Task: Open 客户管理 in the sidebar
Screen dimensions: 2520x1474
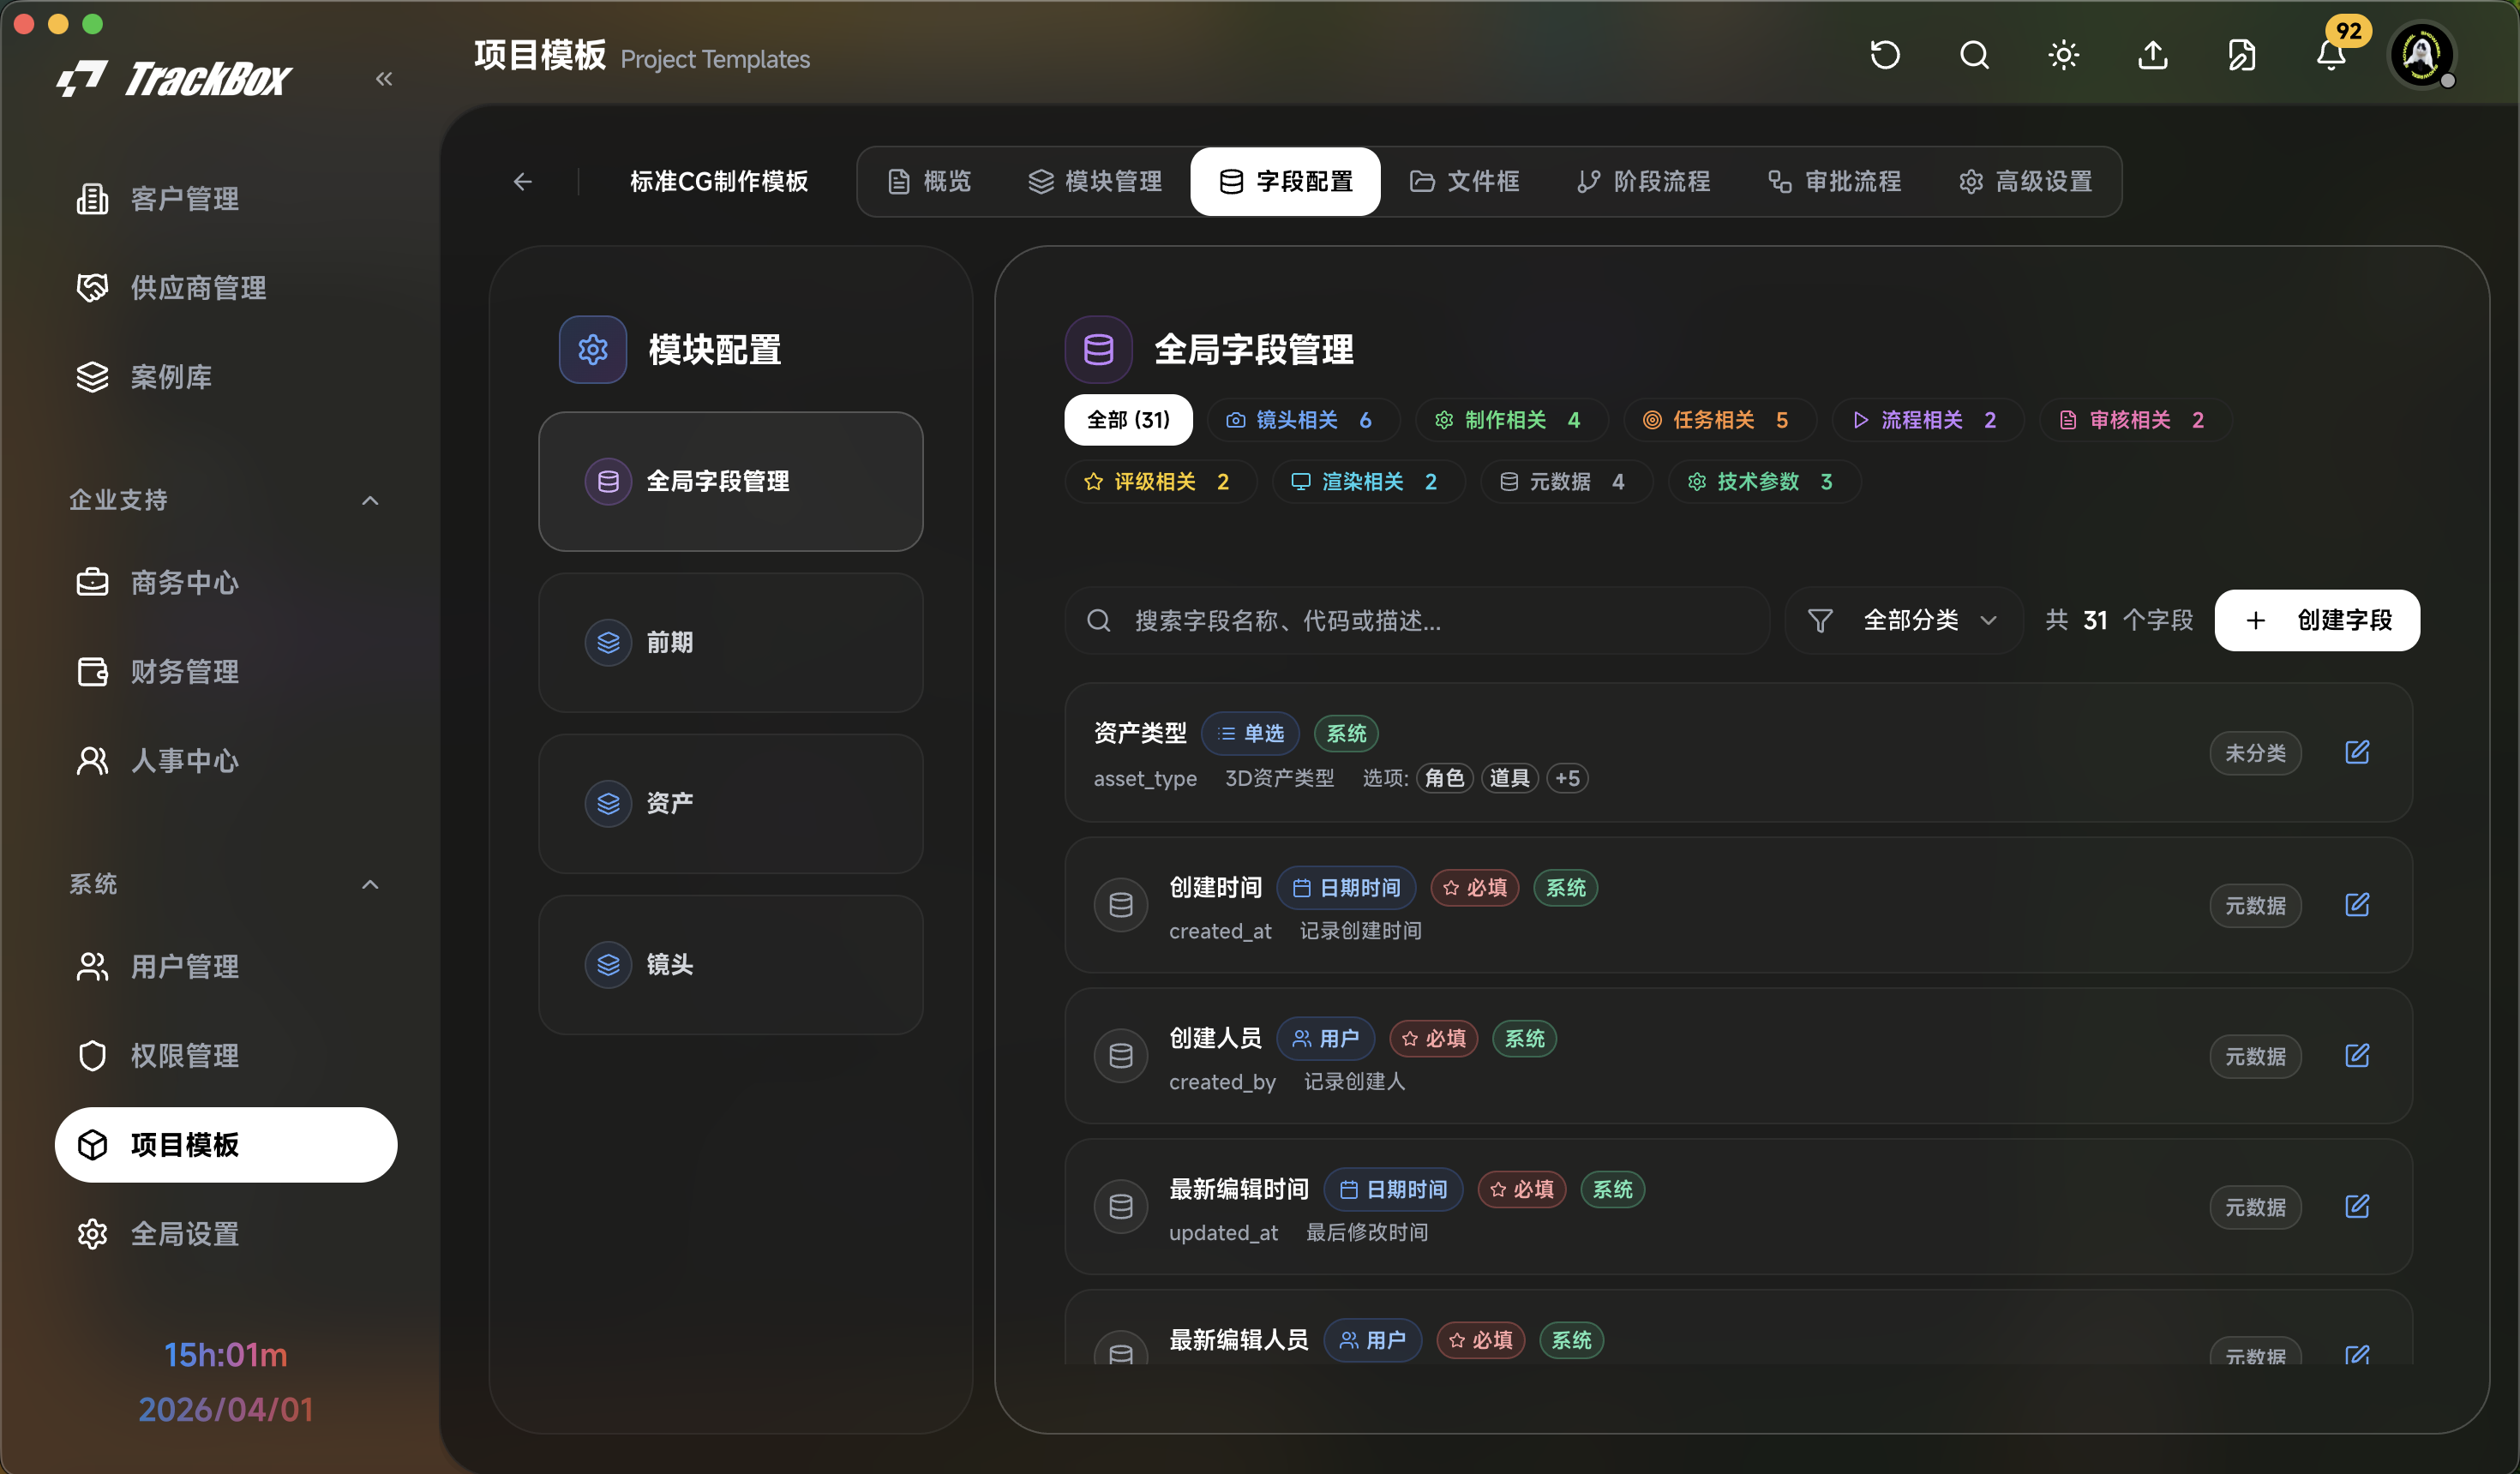Action: 225,199
